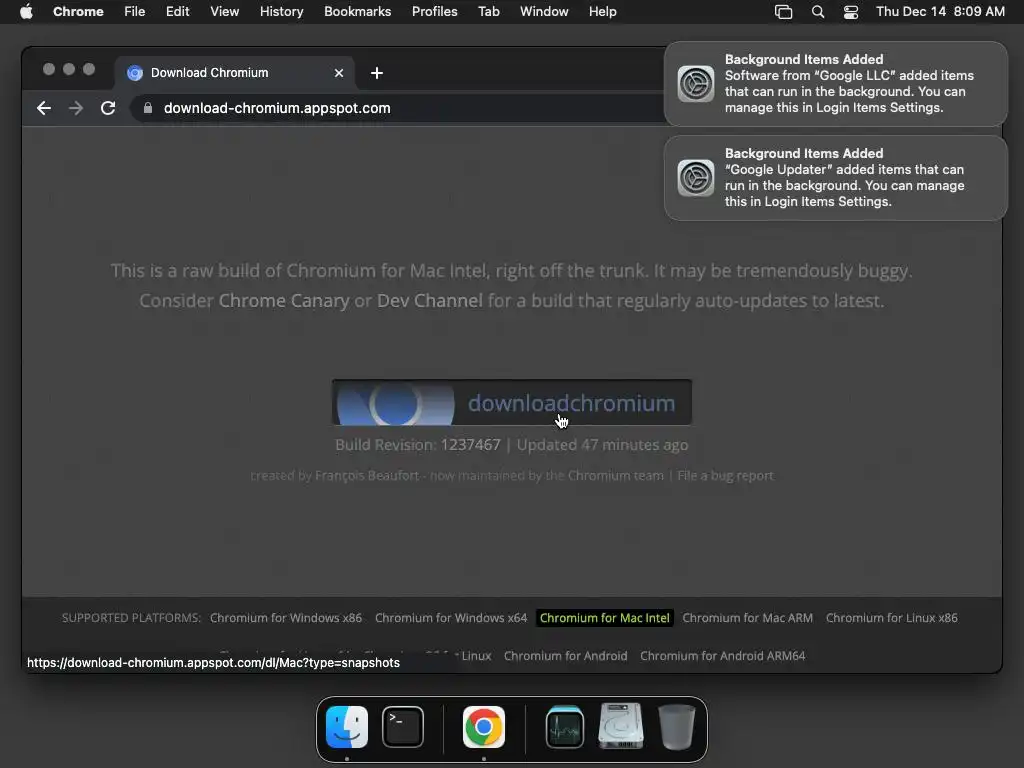Open Control Center from menu bar
This screenshot has height=768, width=1024.
coord(851,12)
